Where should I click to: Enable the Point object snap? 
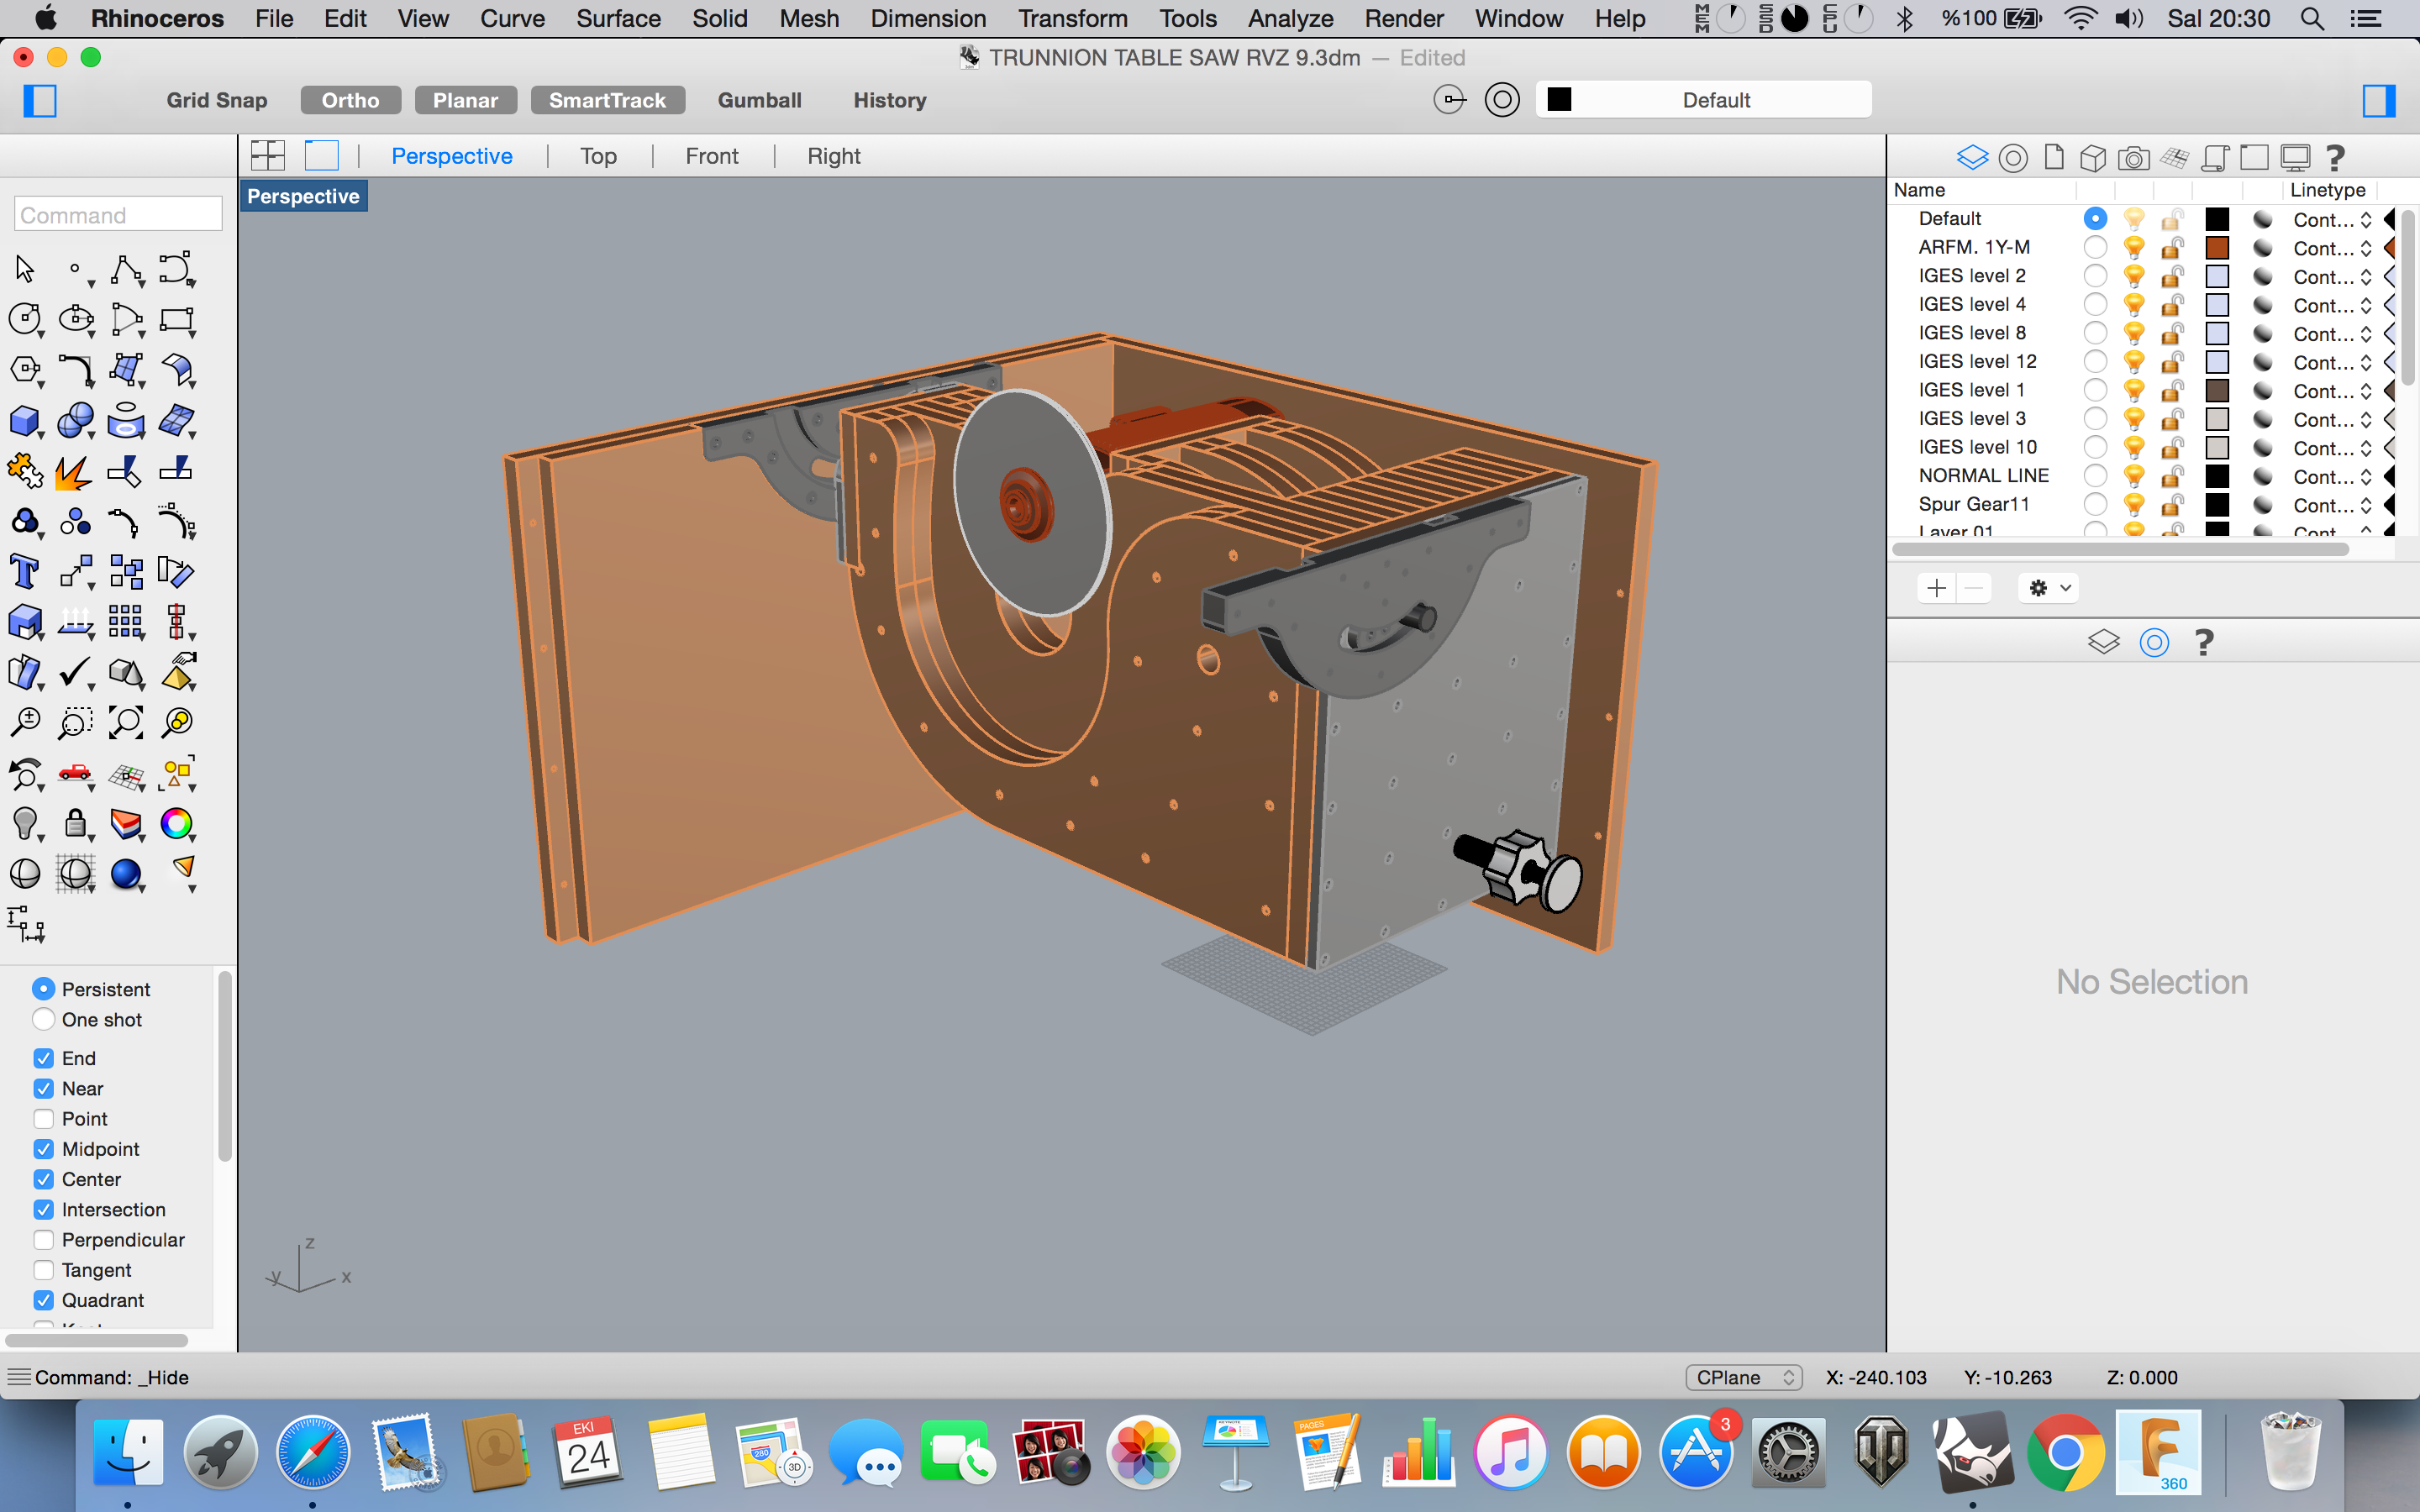[x=43, y=1118]
